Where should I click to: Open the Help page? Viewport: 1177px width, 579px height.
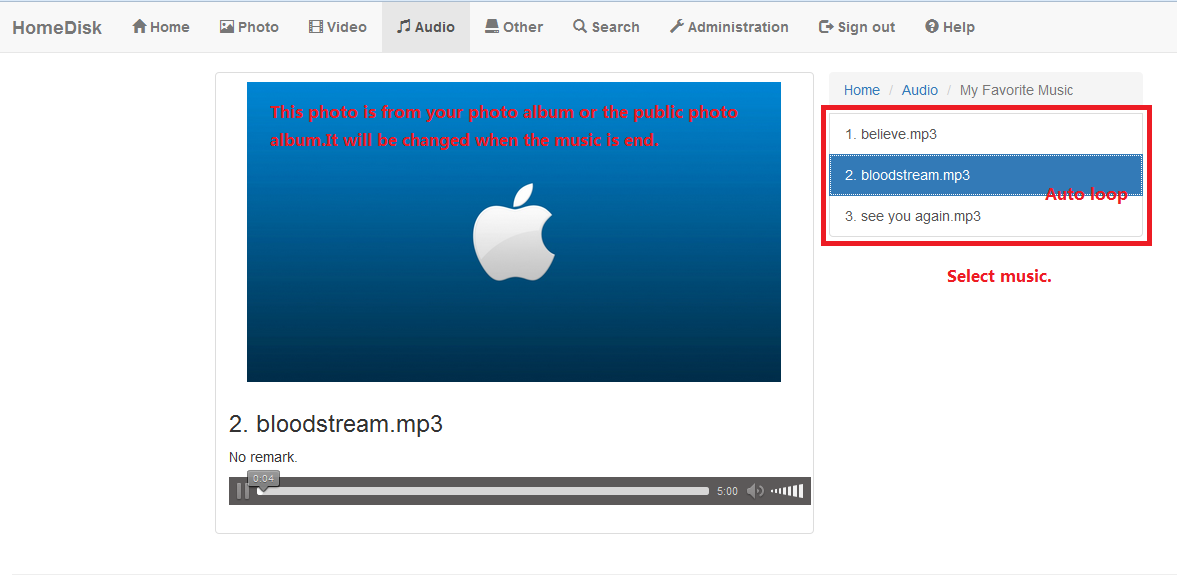click(x=950, y=27)
